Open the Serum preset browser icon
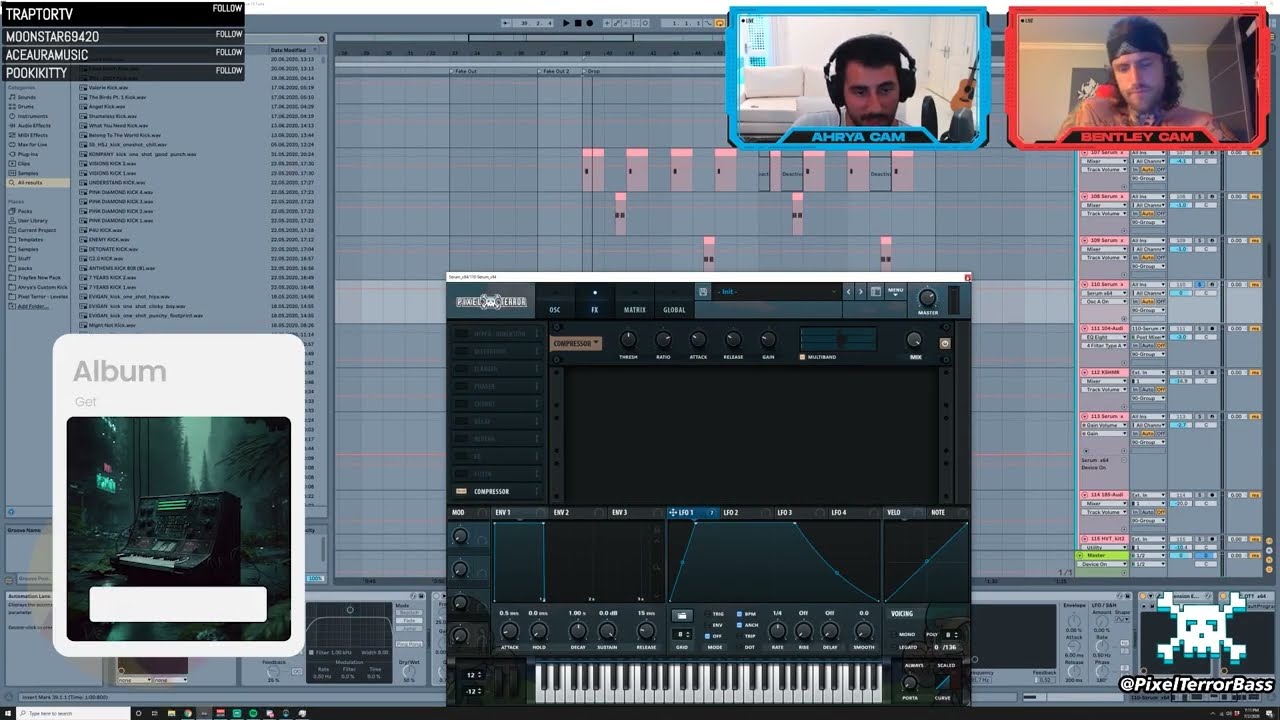This screenshot has width=1280, height=720. pyautogui.click(x=875, y=292)
